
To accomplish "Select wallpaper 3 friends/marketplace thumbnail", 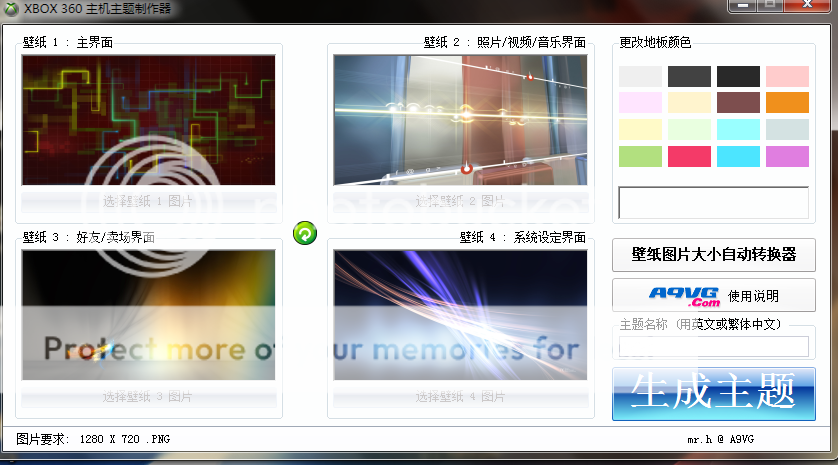I will (148, 315).
